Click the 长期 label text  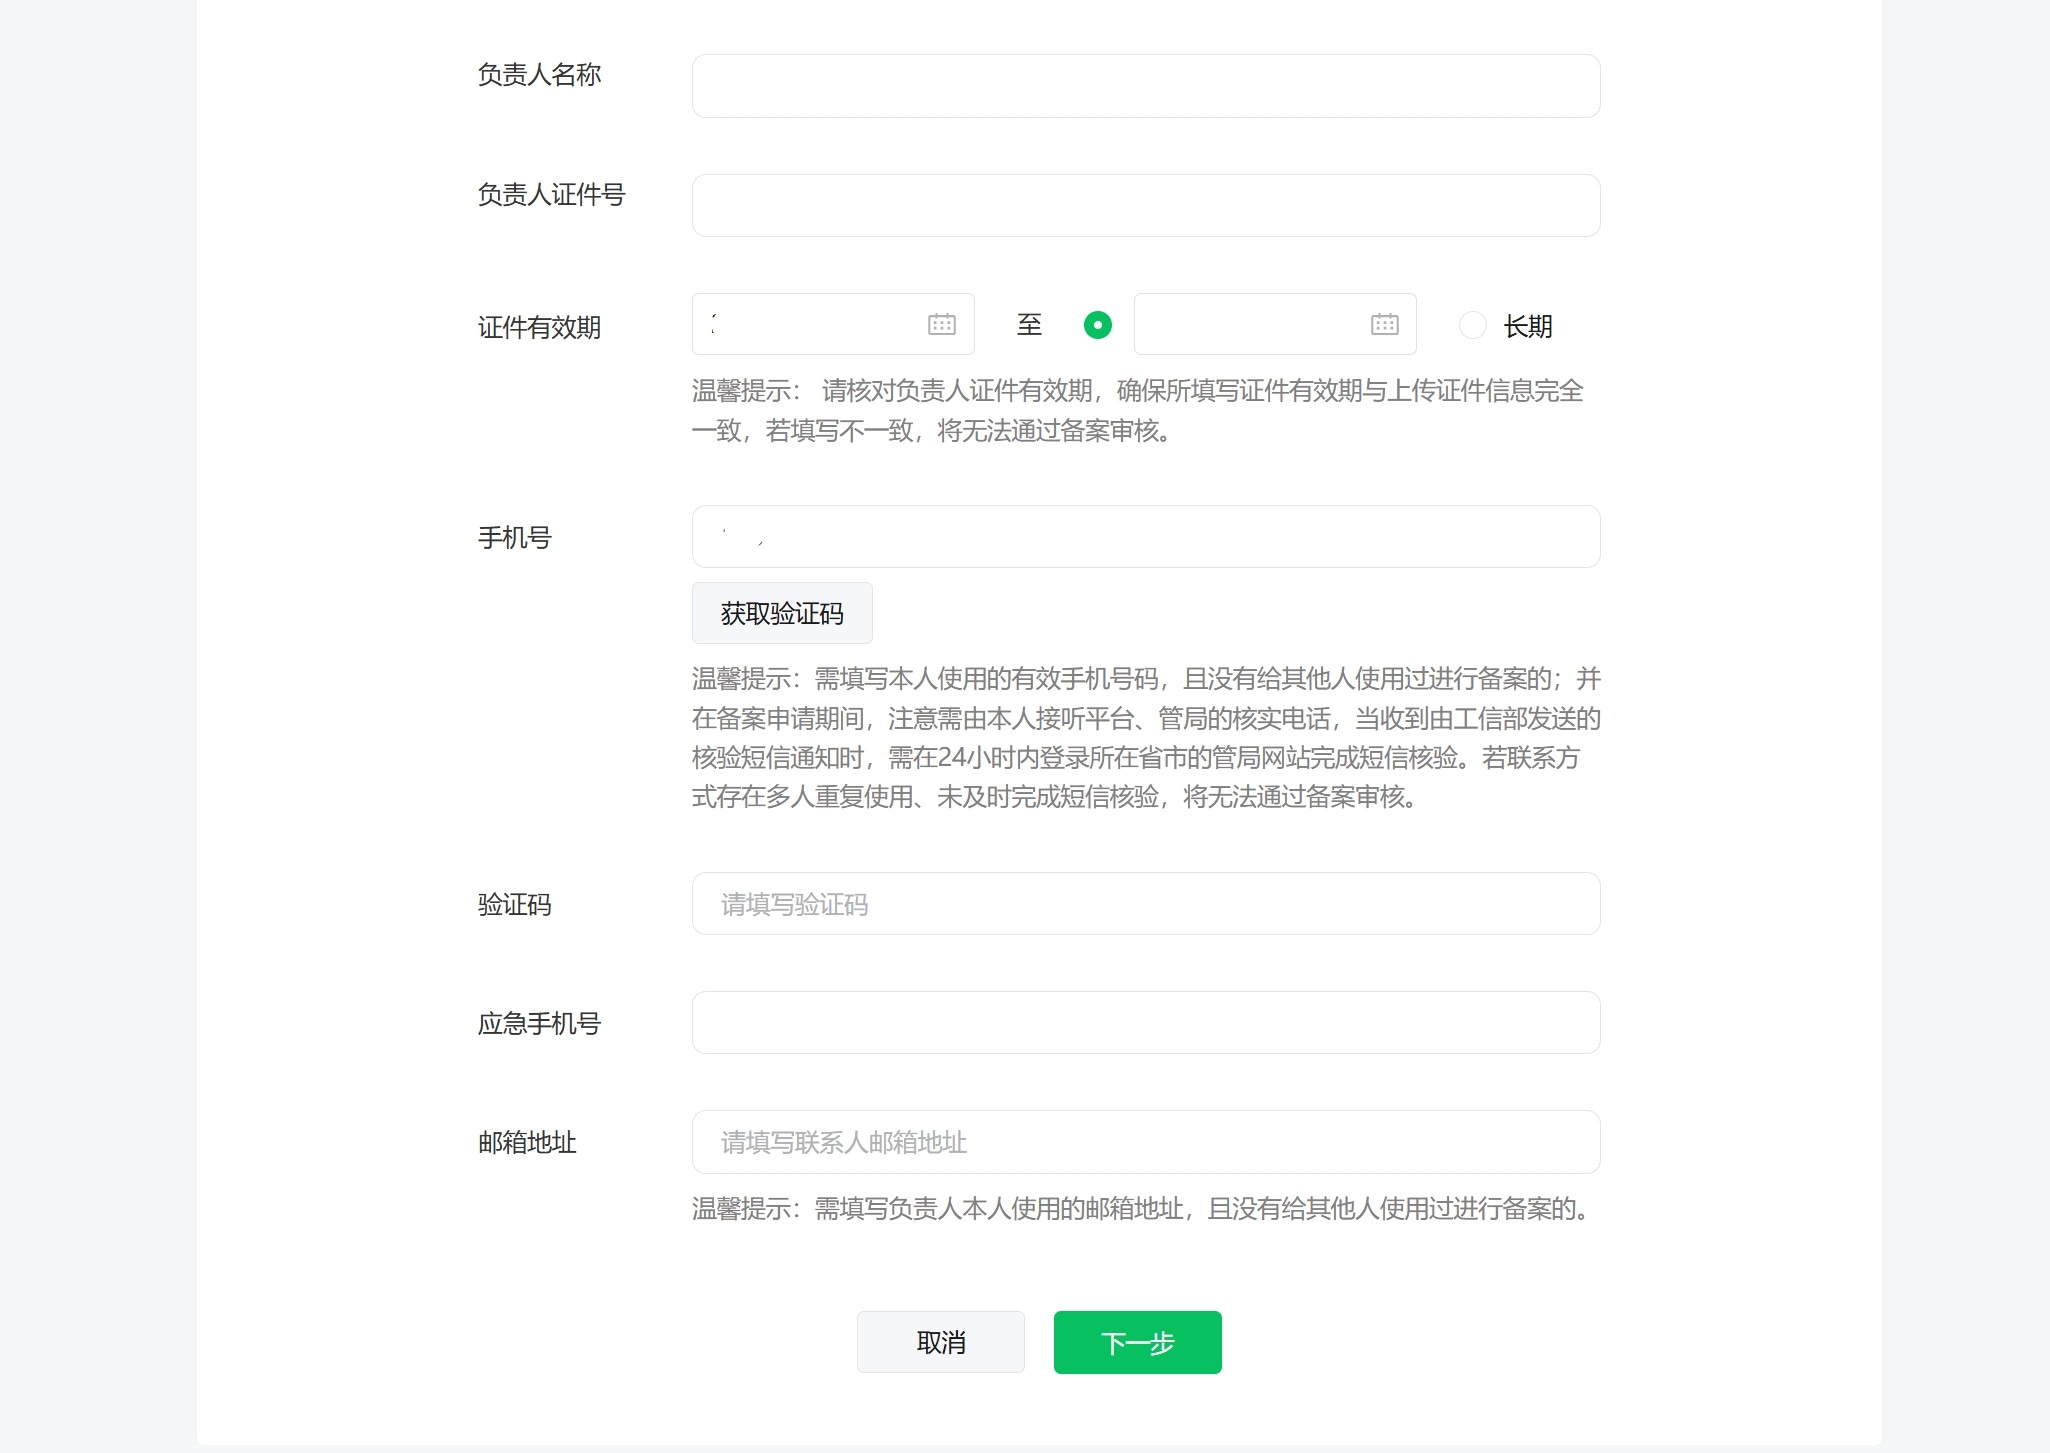(x=1528, y=326)
